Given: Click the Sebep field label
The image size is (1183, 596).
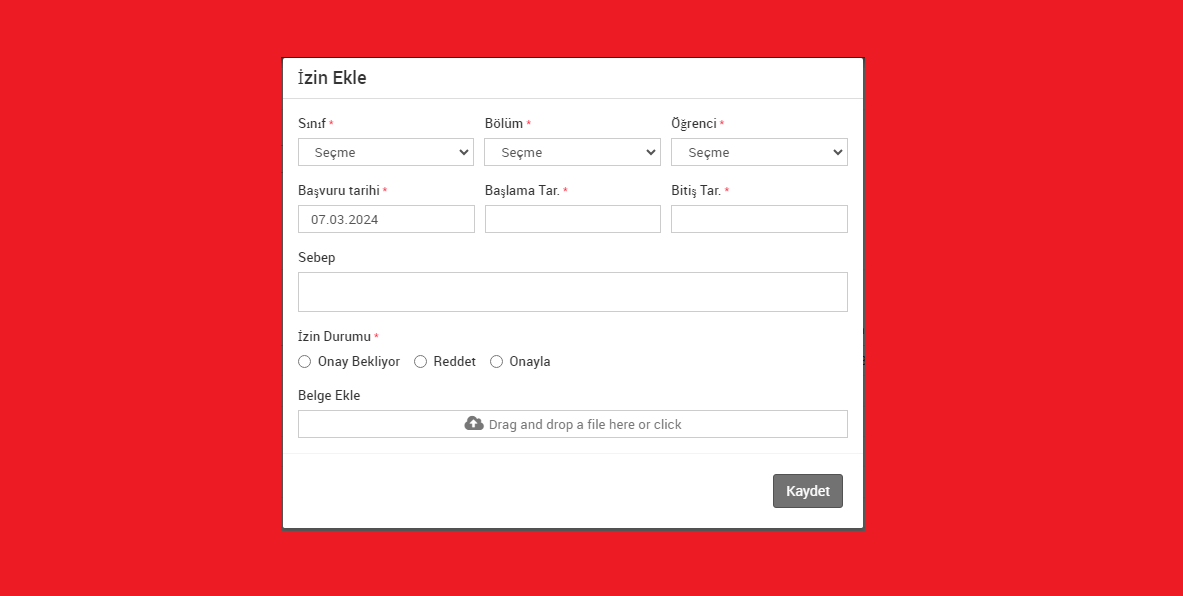Looking at the screenshot, I should pos(317,258).
